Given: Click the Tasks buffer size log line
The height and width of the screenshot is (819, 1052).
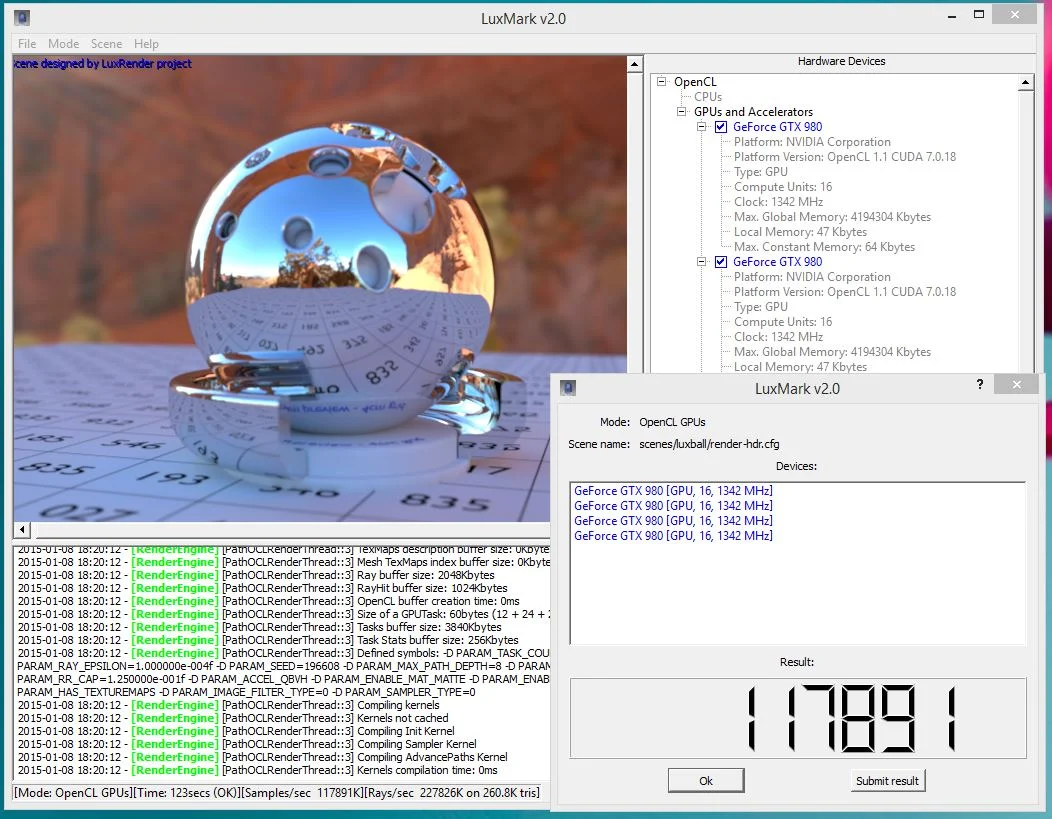Looking at the screenshot, I should 259,627.
